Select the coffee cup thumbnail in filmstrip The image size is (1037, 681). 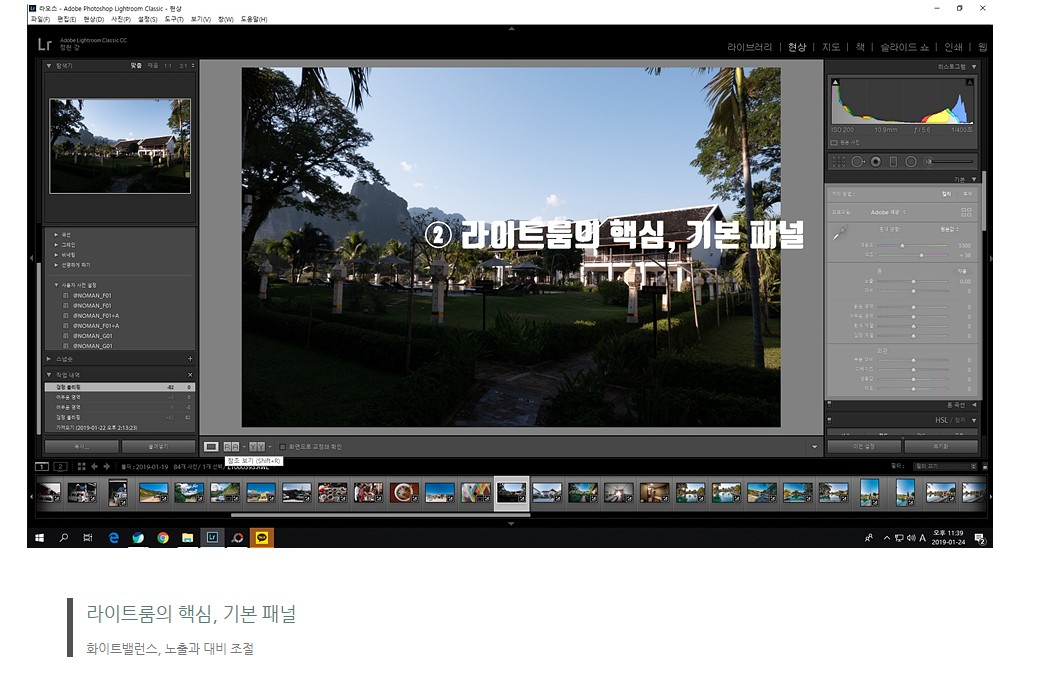(404, 493)
